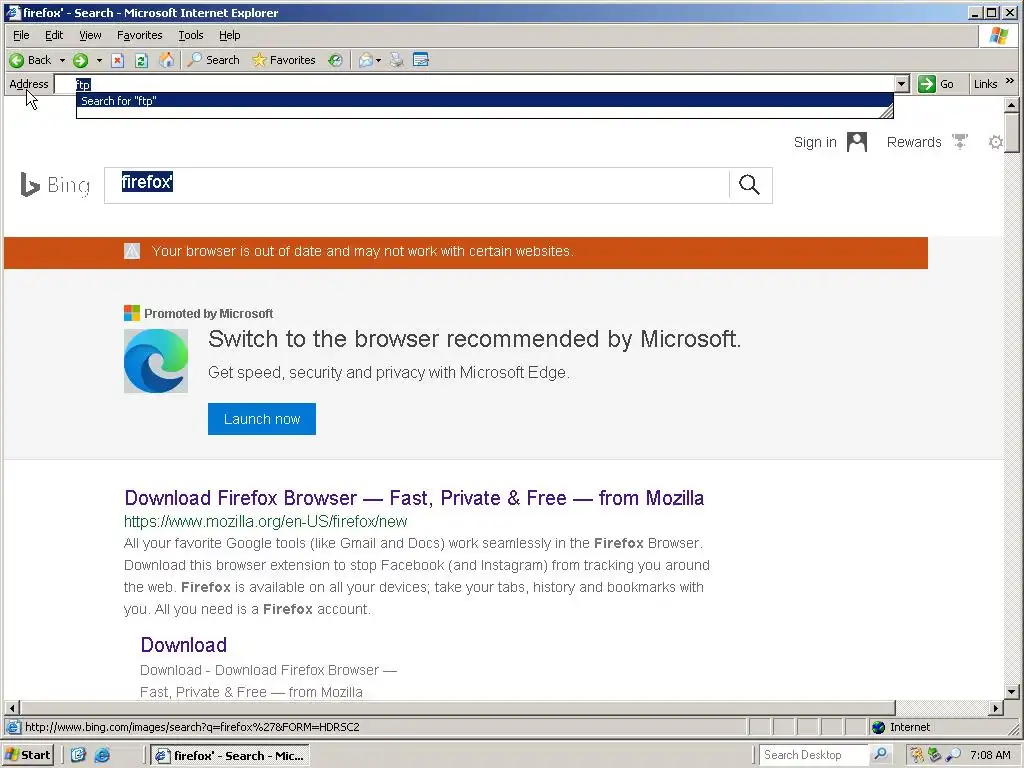Click the vertical scrollbar down arrow
This screenshot has width=1024, height=768.
[x=1012, y=692]
